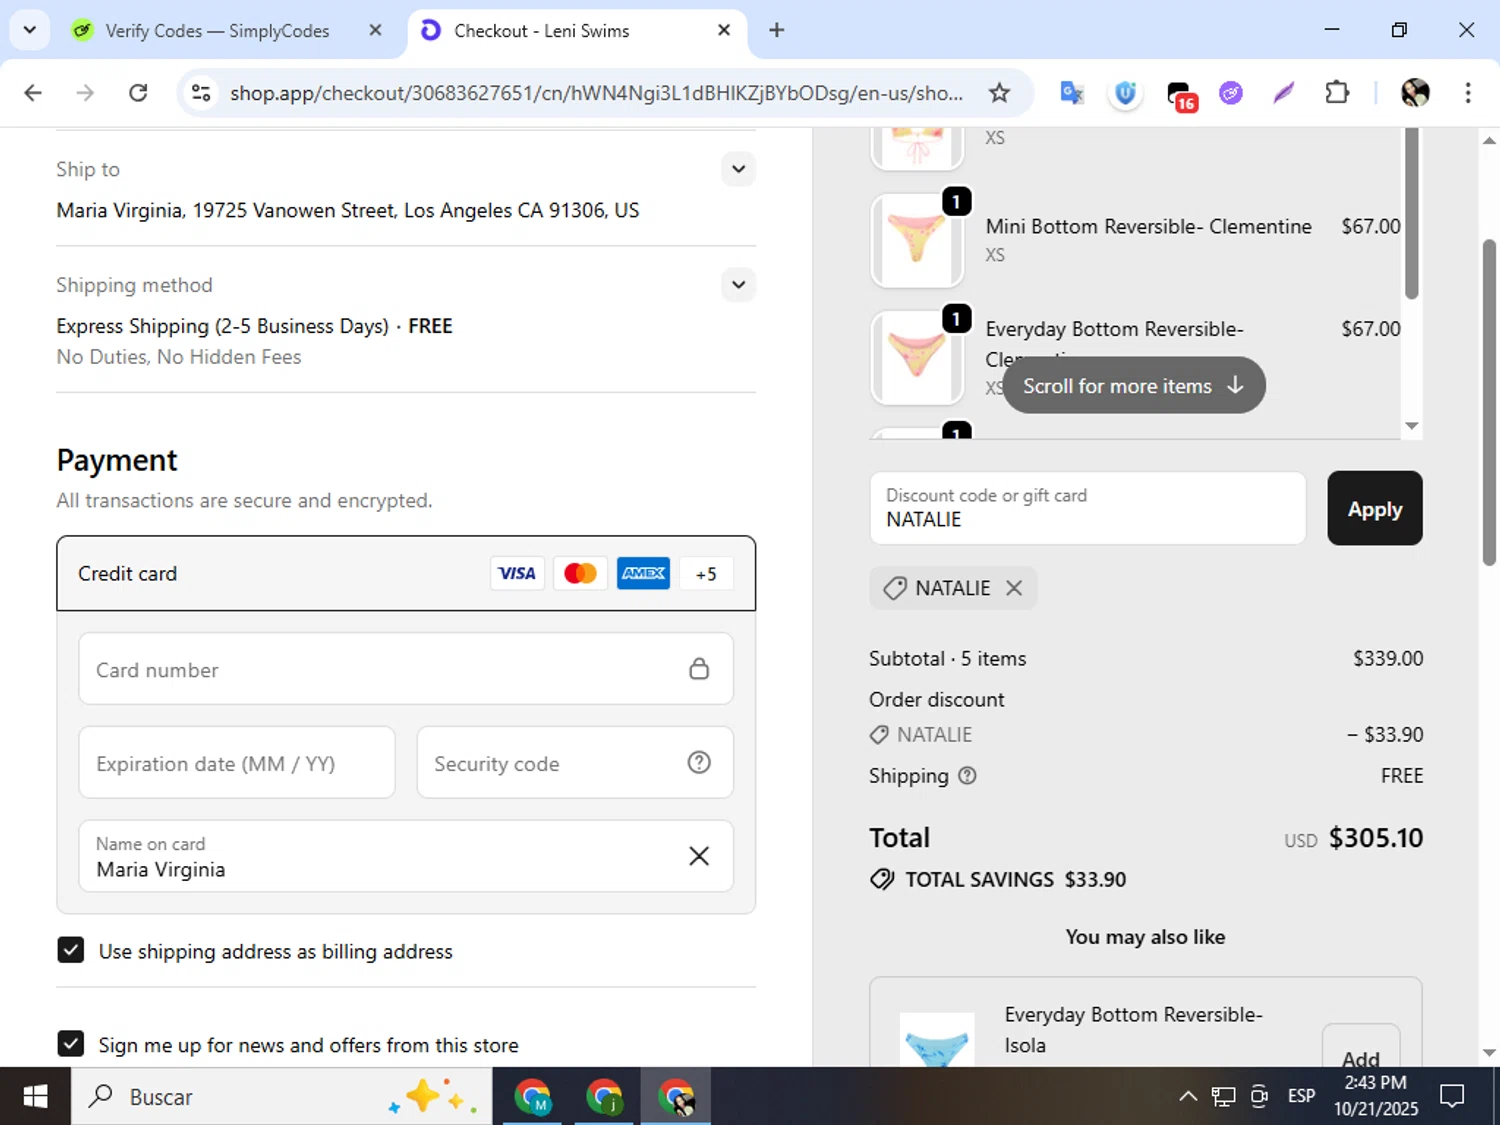Click the Name on card field

coord(406,856)
